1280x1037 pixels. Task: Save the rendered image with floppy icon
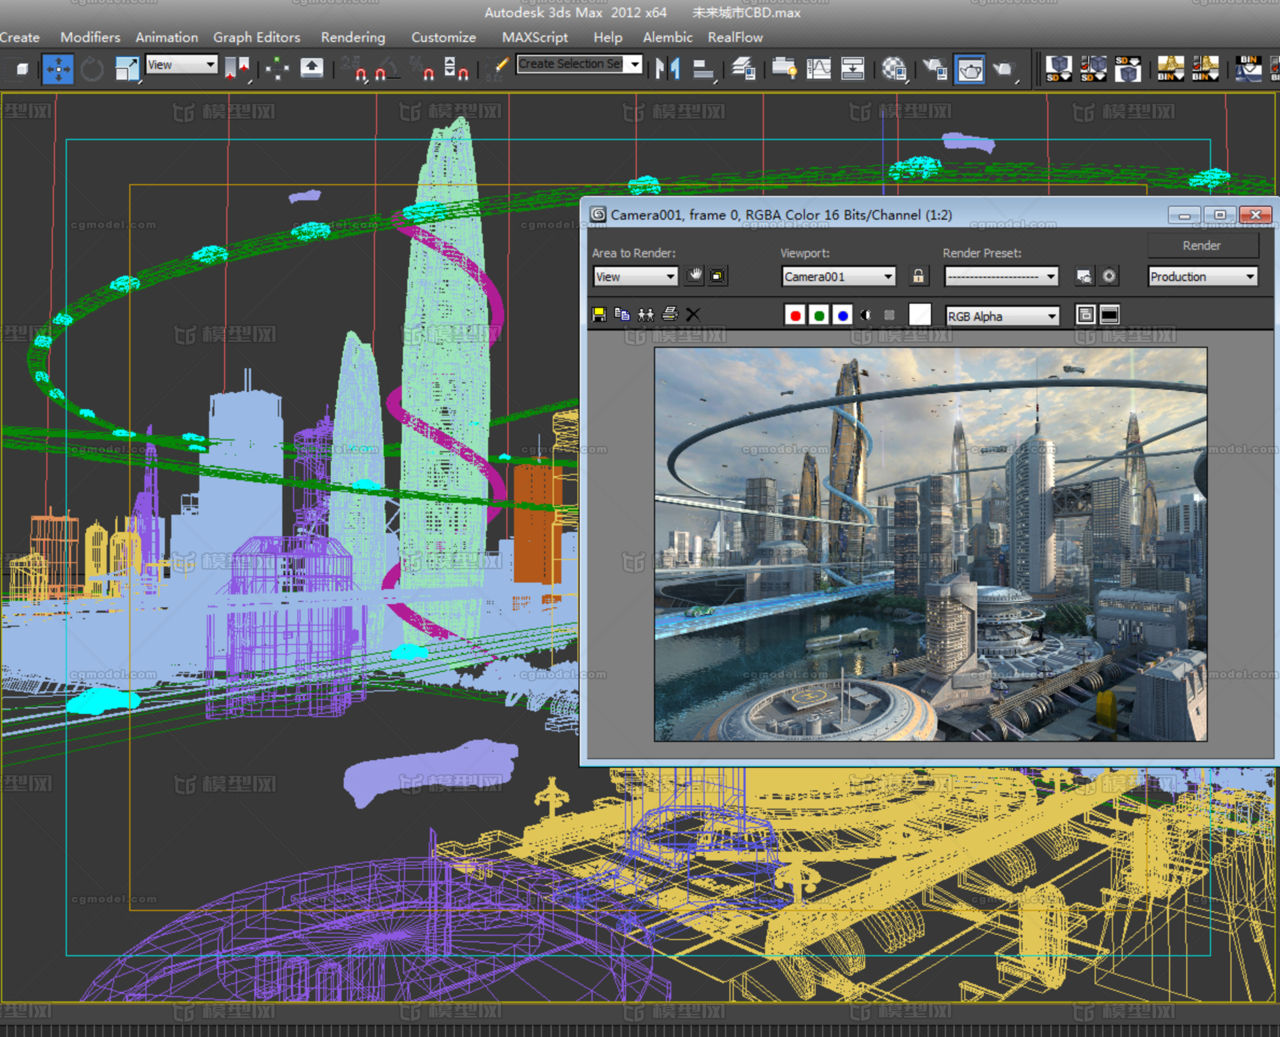[599, 315]
